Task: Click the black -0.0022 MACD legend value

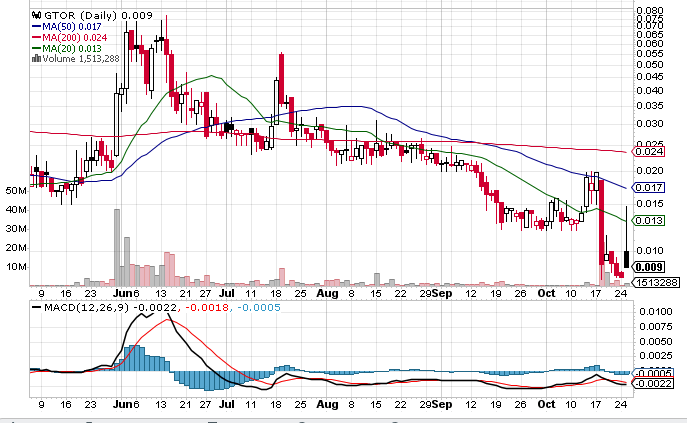Action: 155,308
